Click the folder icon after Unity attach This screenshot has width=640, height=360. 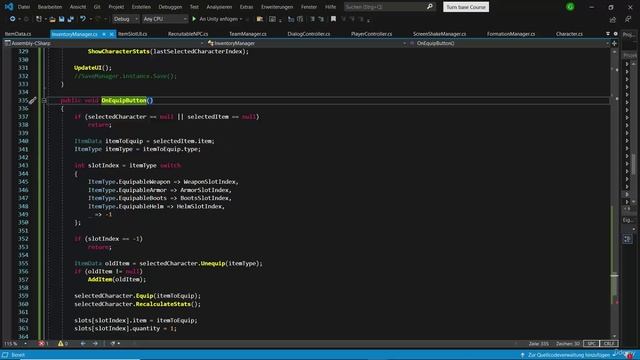click(x=260, y=19)
